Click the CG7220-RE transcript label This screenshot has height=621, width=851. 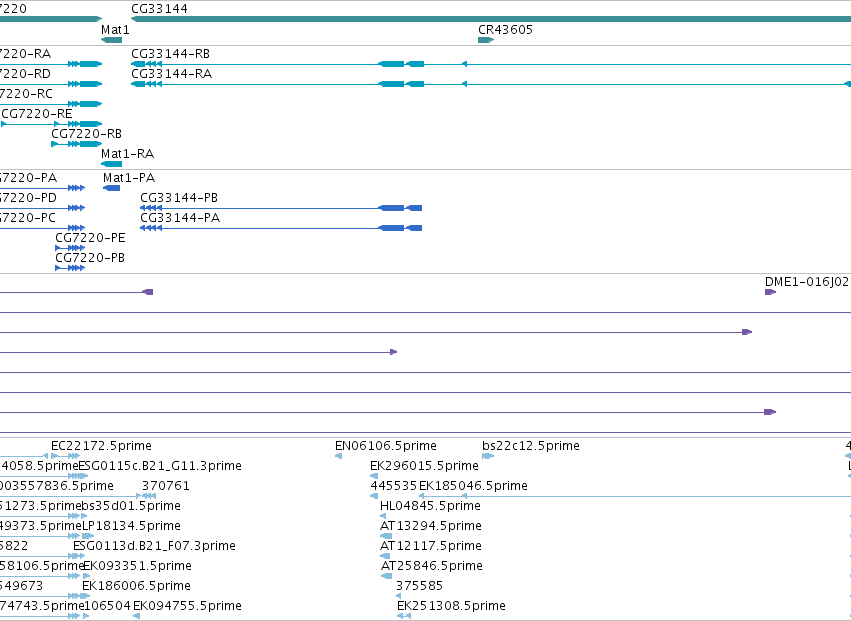[37, 114]
